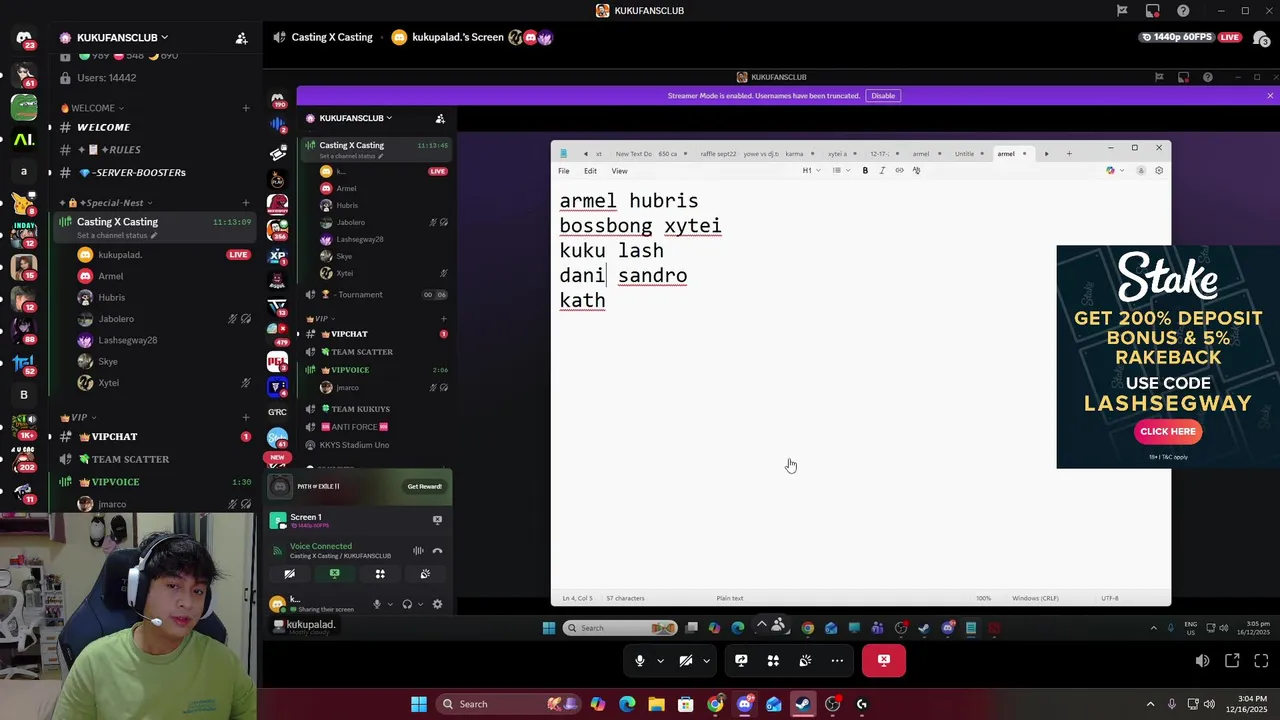1280x720 pixels.
Task: Open the inbox icon in Discord title bar
Action: [x=1153, y=11]
